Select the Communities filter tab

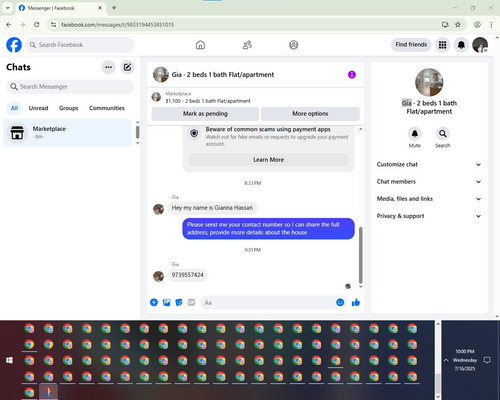tap(107, 108)
